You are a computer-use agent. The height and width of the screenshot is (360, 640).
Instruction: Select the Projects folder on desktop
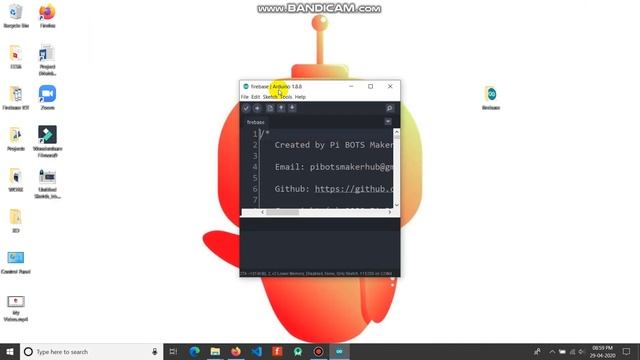pos(16,139)
